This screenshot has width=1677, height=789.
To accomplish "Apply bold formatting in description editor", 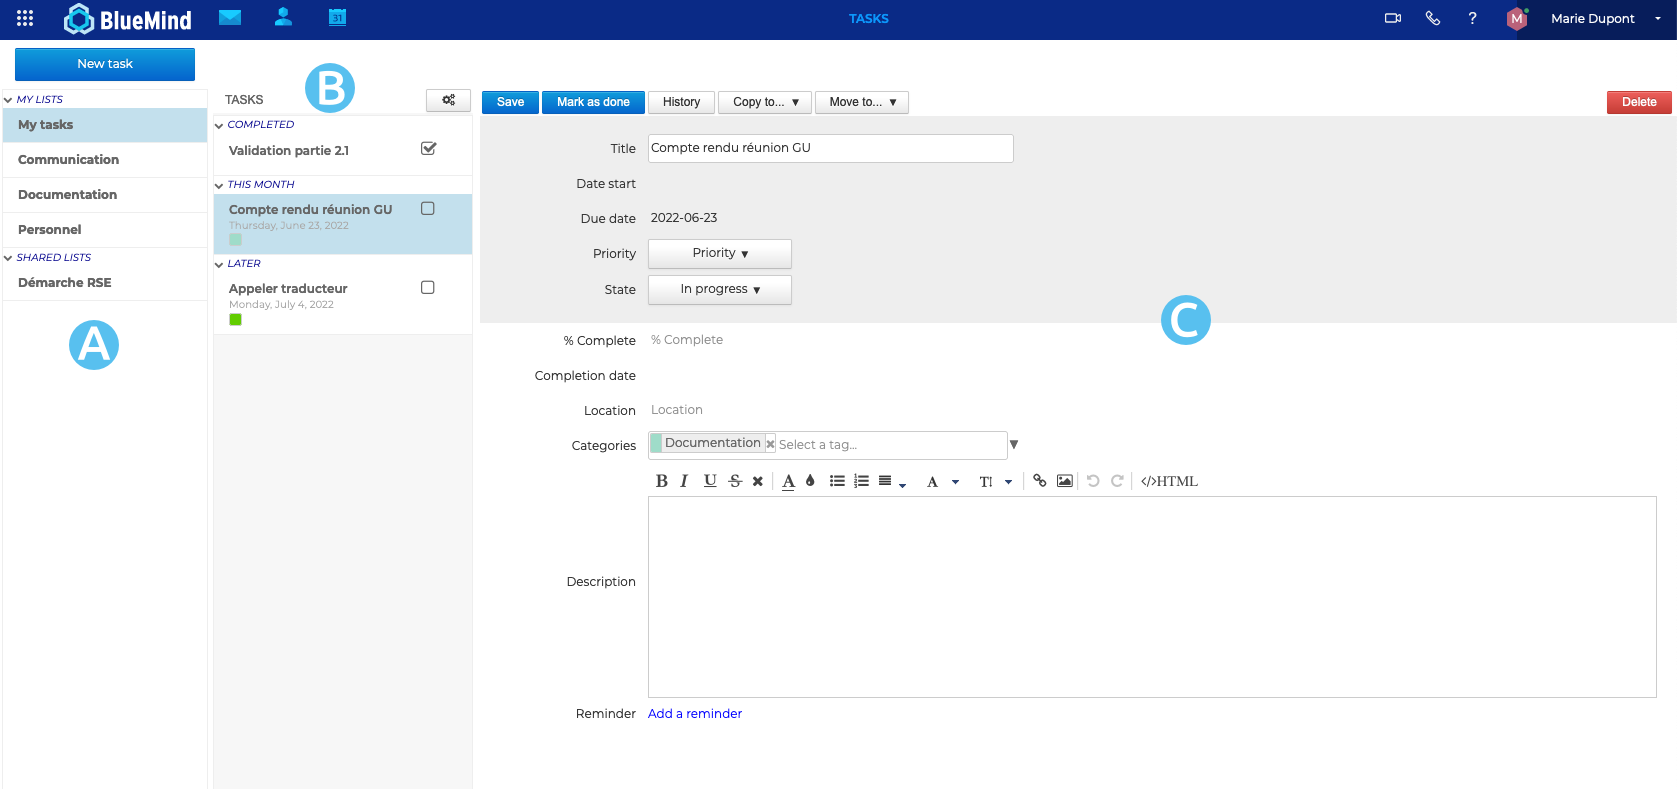I will click(x=661, y=481).
